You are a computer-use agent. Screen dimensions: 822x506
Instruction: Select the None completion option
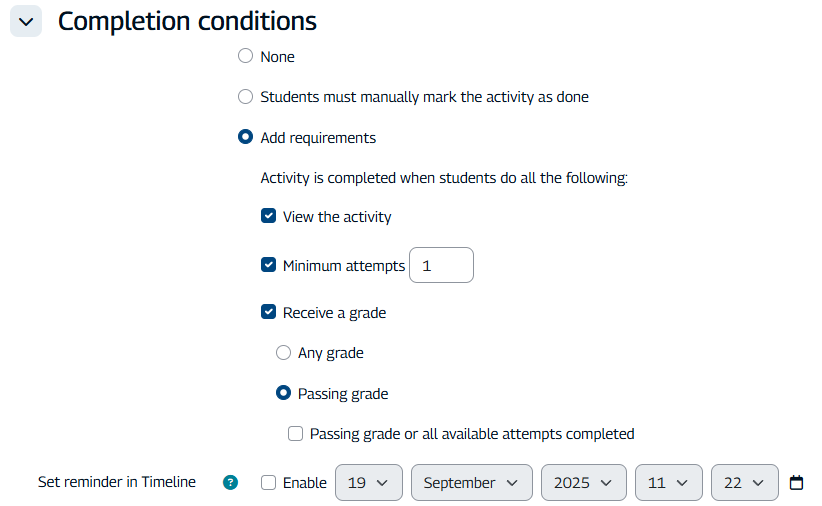point(245,57)
